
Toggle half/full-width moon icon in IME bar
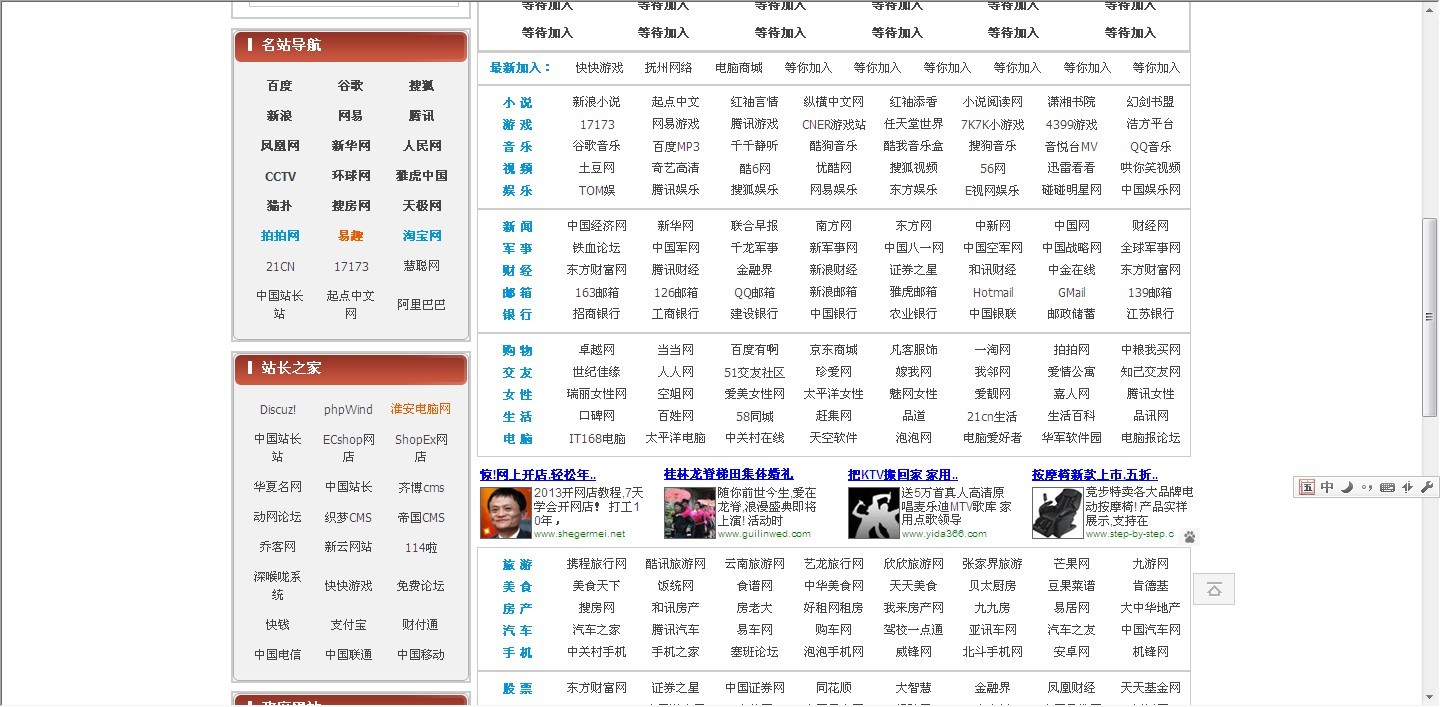click(x=1347, y=487)
